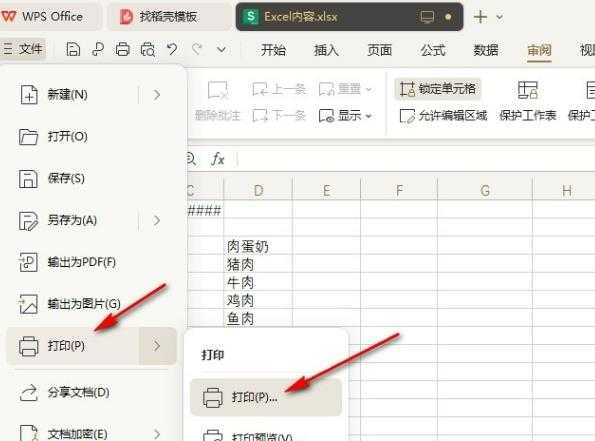Click the fx insert function icon
Screen dimensions: 595x441
[218, 159]
